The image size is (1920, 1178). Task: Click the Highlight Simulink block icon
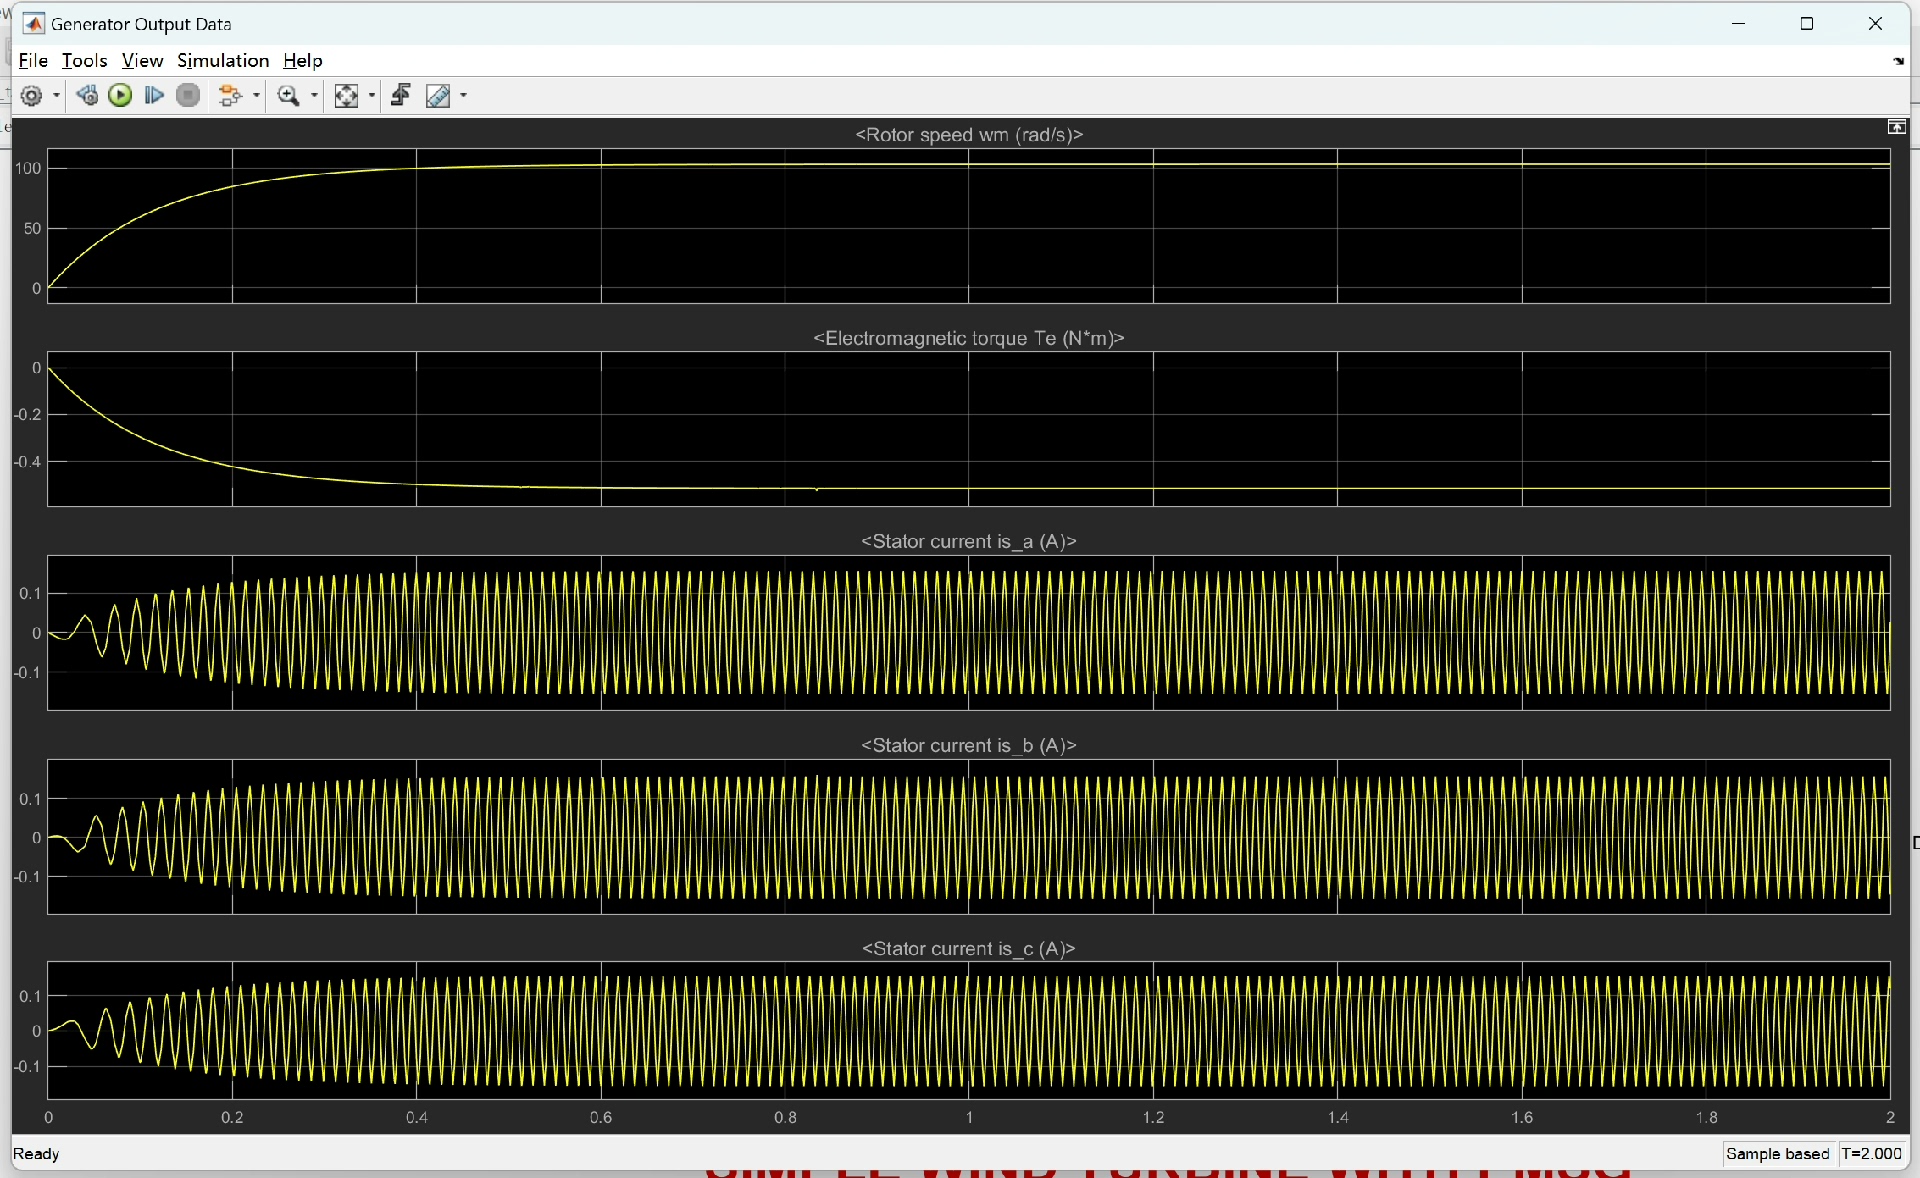click(230, 96)
